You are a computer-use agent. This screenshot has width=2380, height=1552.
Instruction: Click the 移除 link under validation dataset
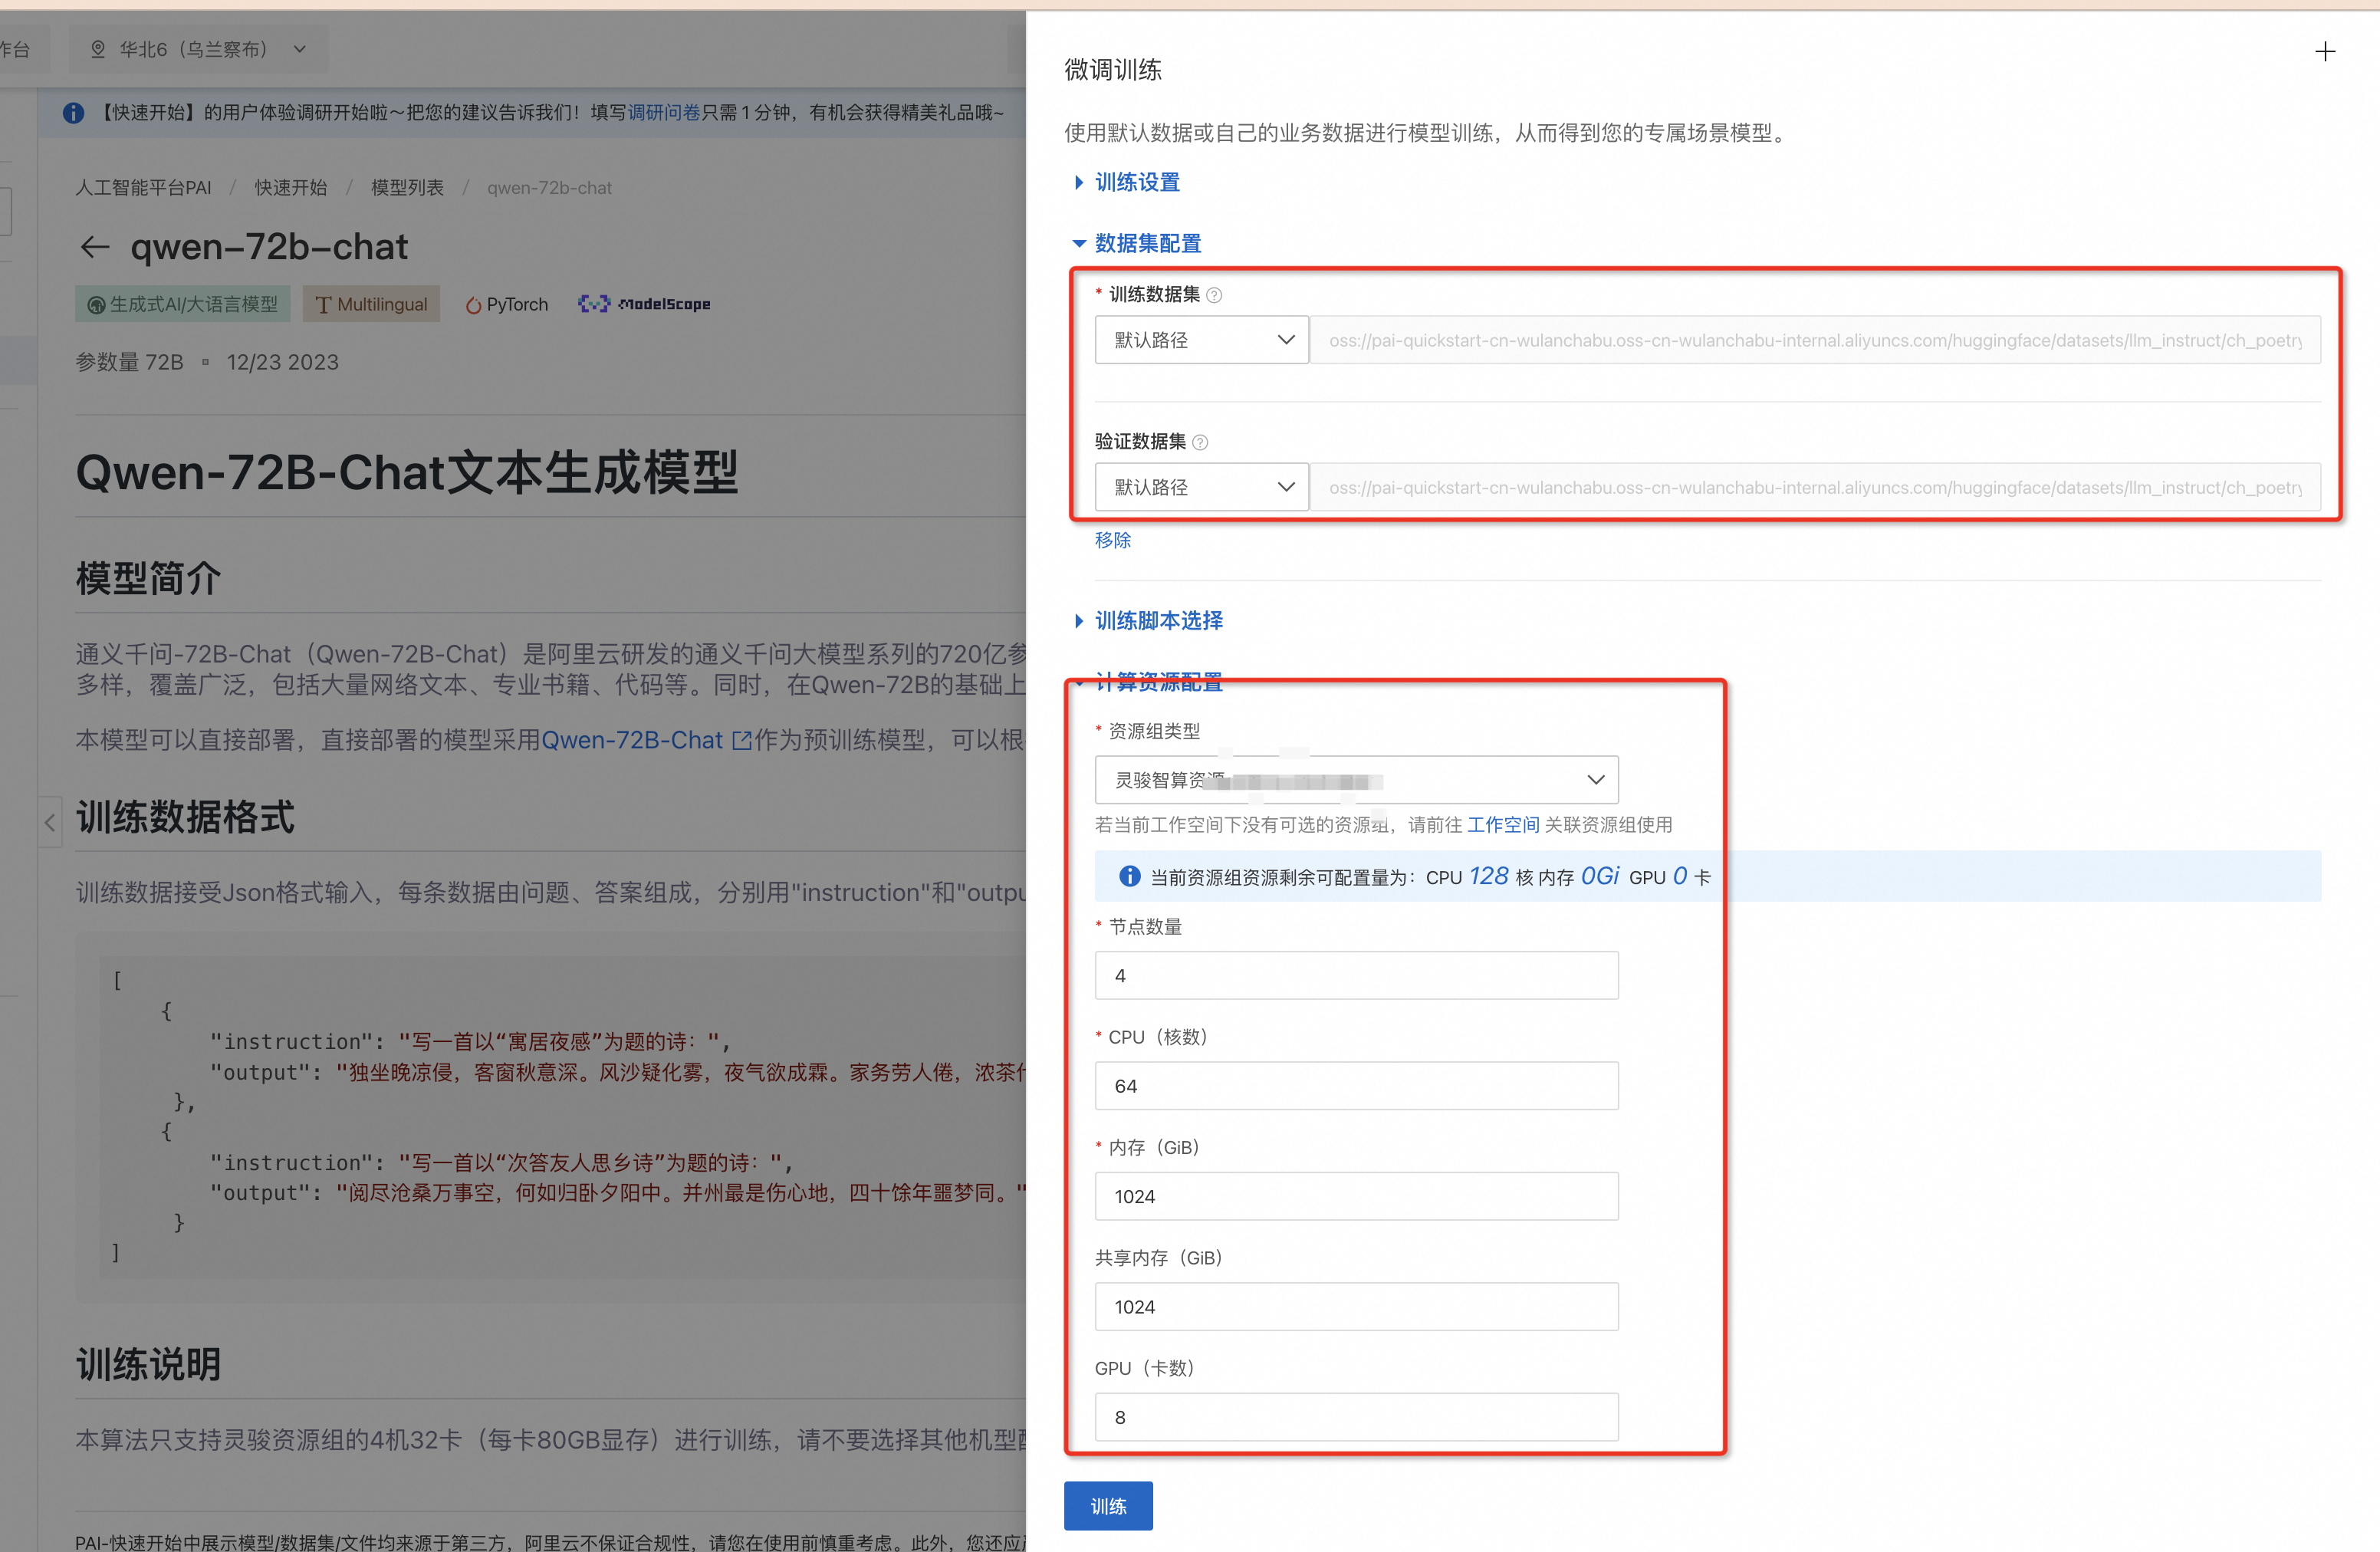coord(1112,540)
